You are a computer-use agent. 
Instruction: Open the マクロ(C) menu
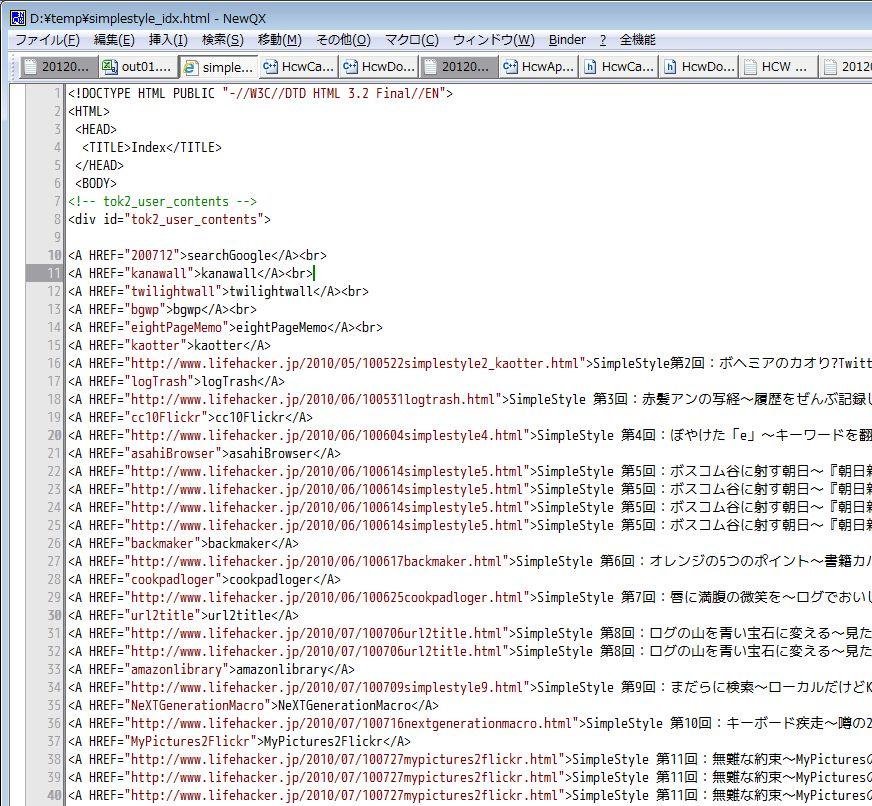click(x=411, y=40)
